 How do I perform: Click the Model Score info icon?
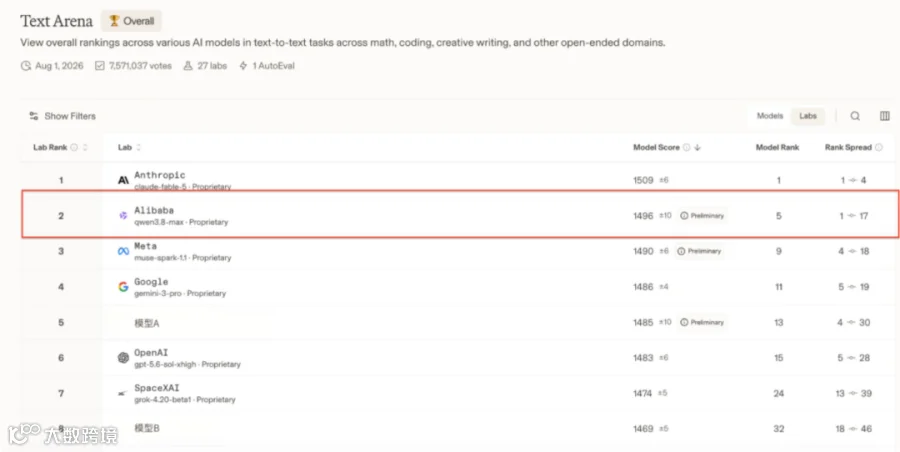coord(686,148)
